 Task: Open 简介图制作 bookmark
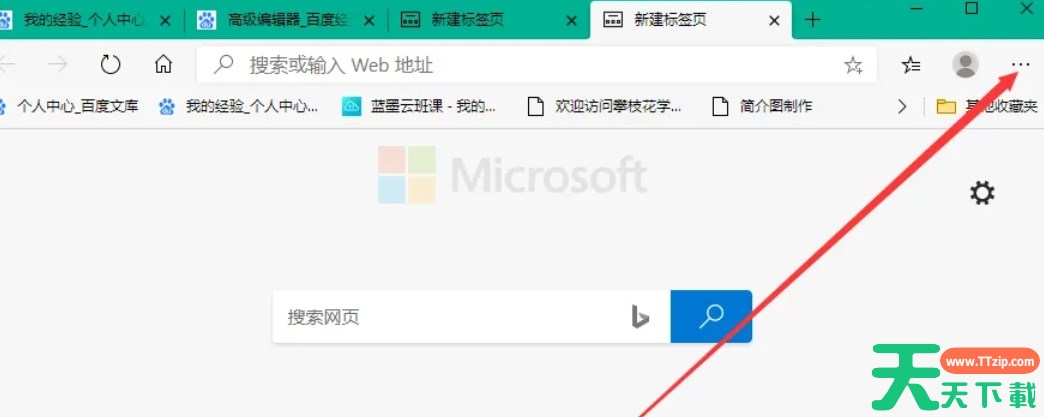[x=762, y=106]
